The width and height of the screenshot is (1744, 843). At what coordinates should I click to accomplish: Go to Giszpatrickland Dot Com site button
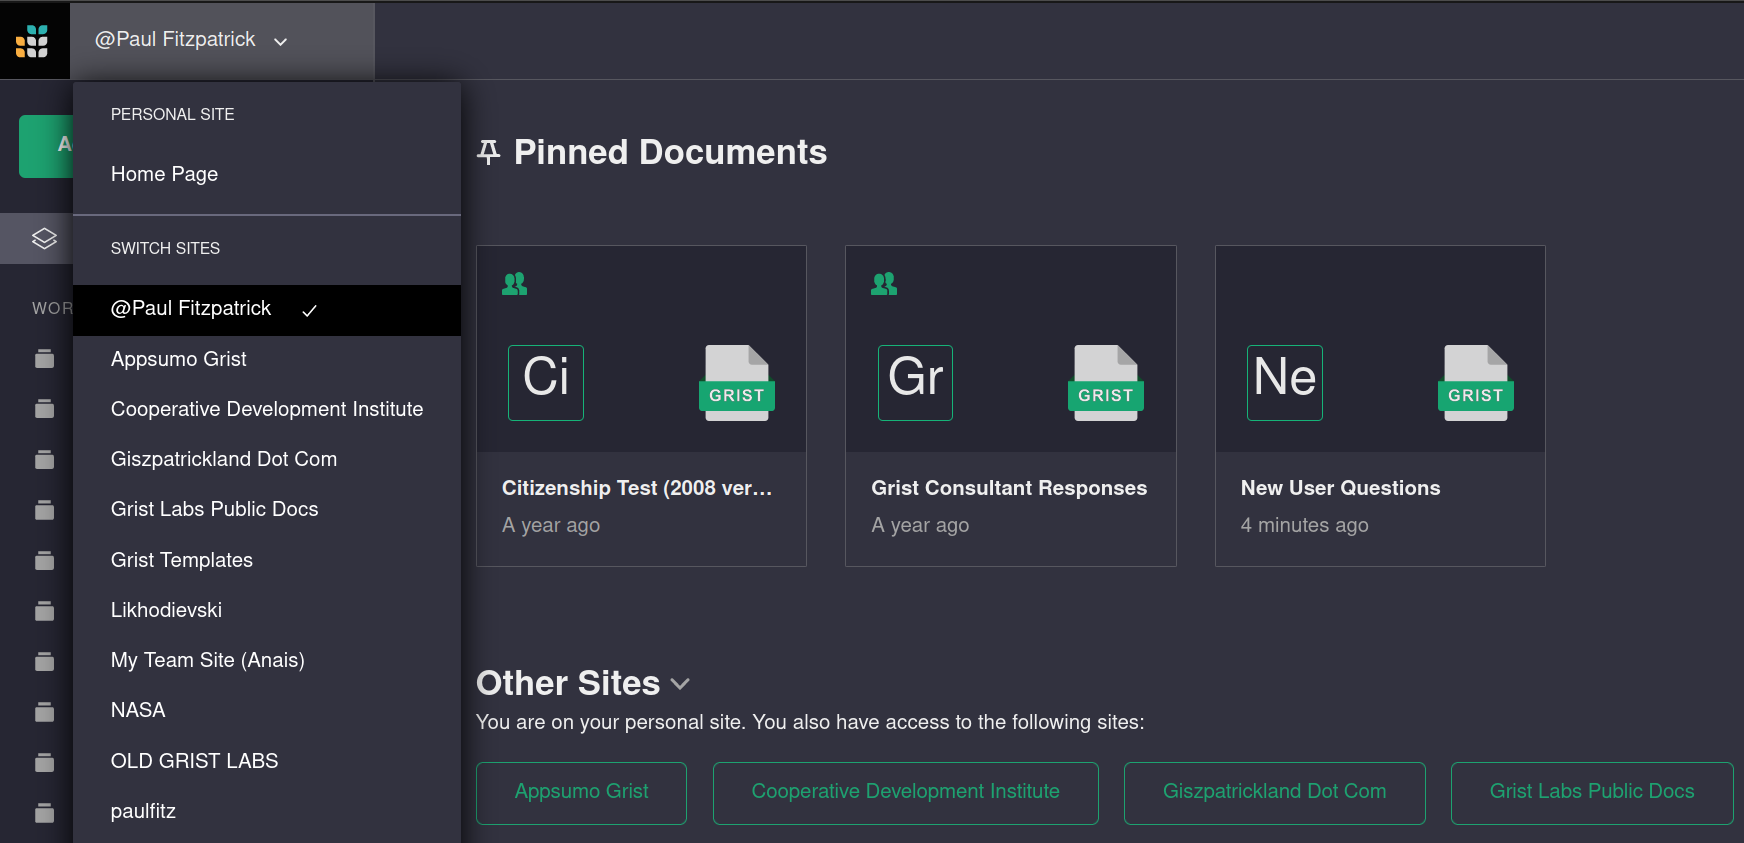[1275, 793]
